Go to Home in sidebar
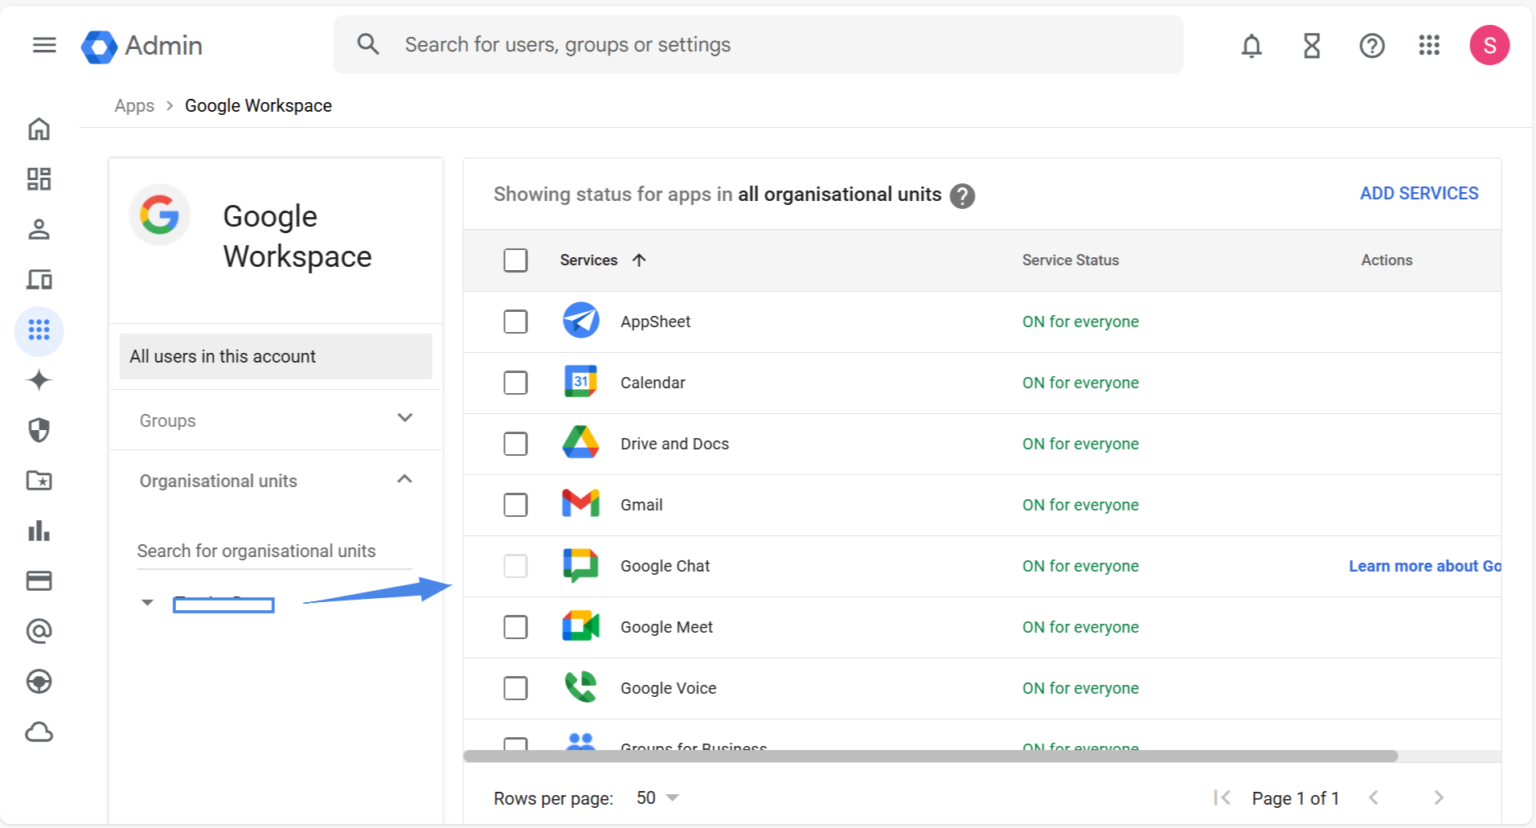Image resolution: width=1536 pixels, height=828 pixels. tap(39, 129)
